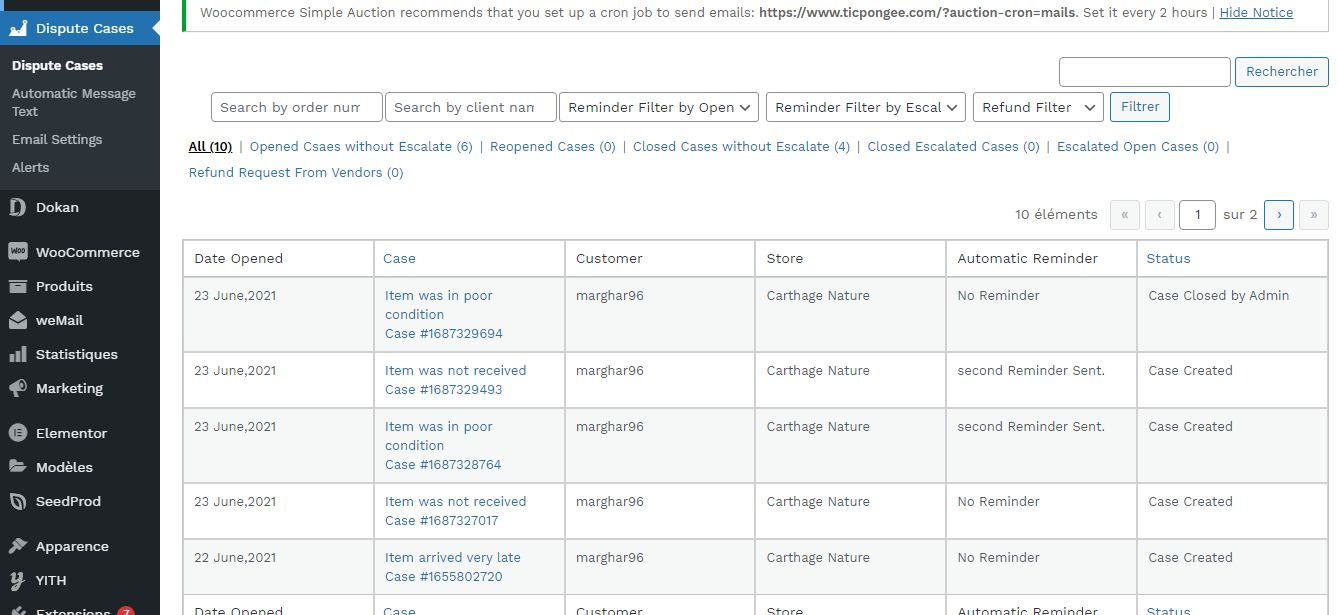Image resolution: width=1338 pixels, height=615 pixels.
Task: Filter Closed Escalated Cases (0)
Action: pyautogui.click(x=953, y=146)
